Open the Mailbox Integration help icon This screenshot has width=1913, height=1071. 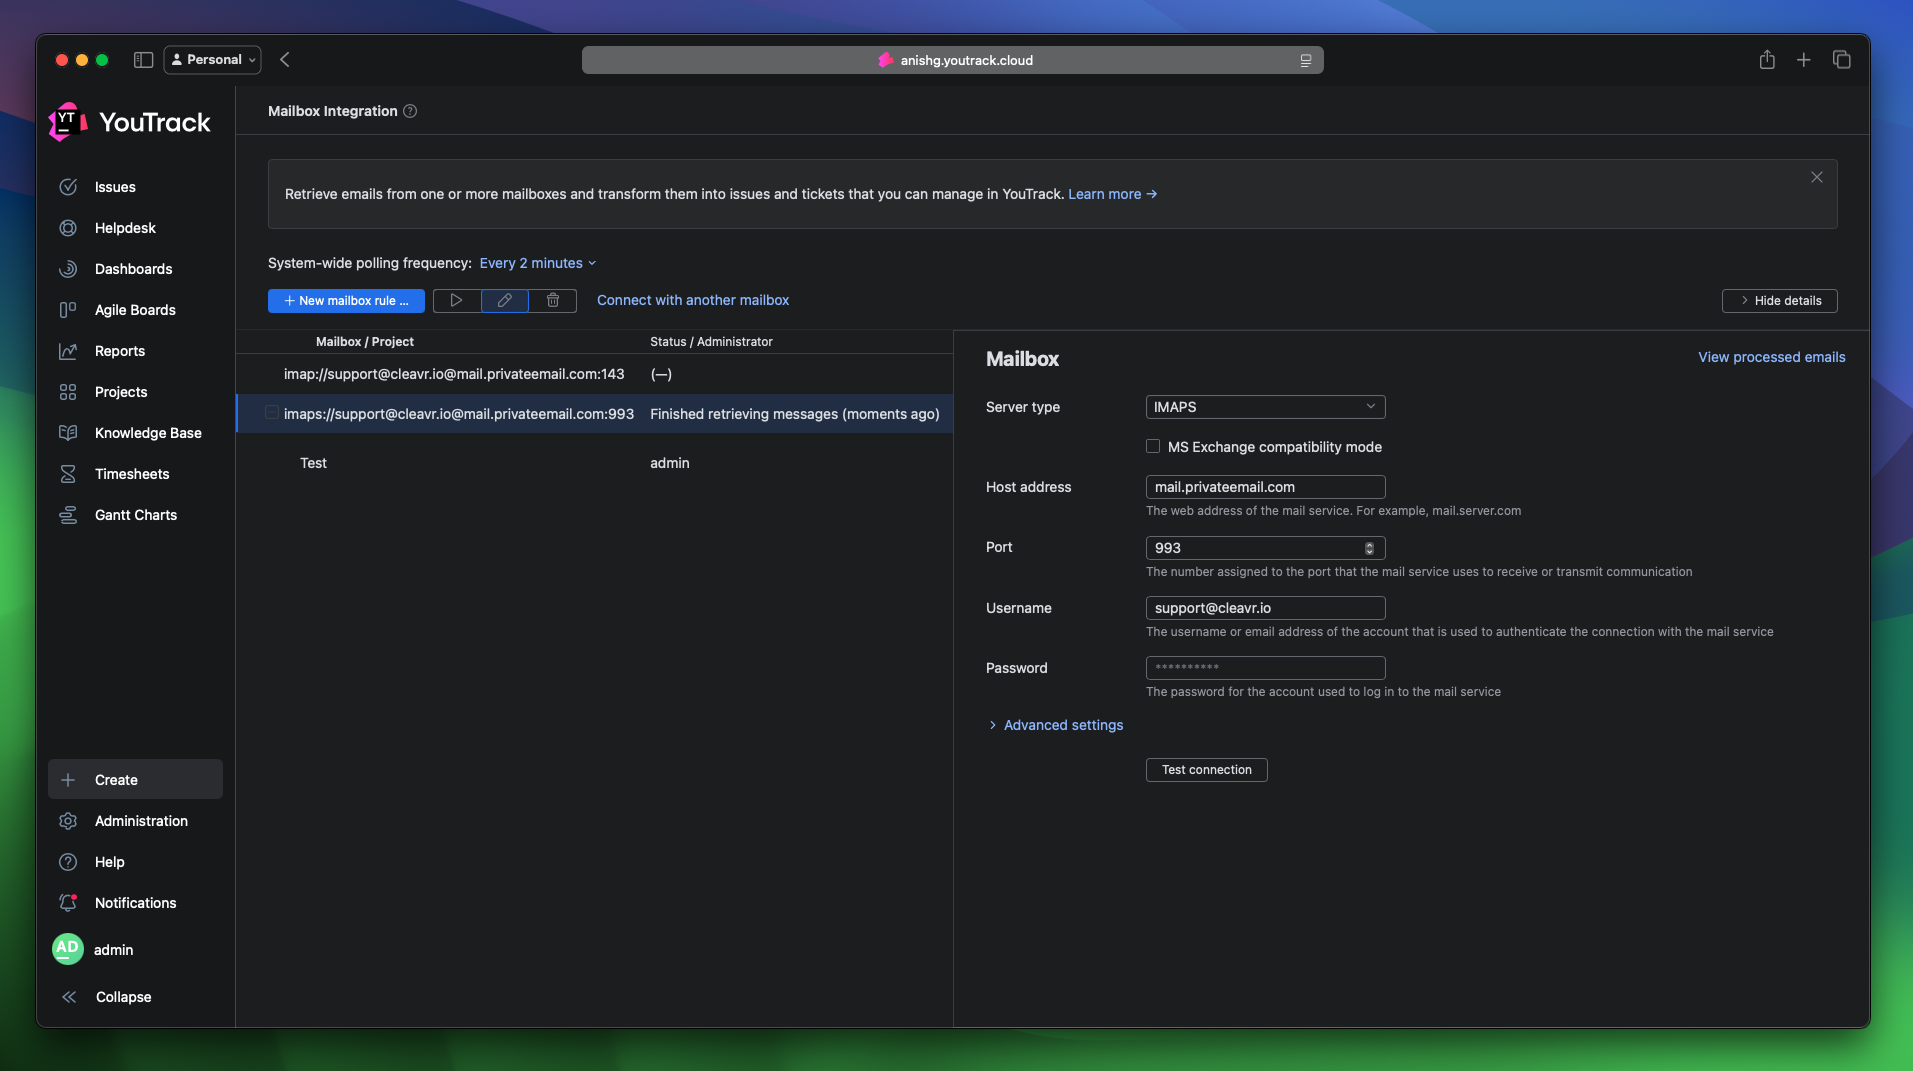pos(411,111)
